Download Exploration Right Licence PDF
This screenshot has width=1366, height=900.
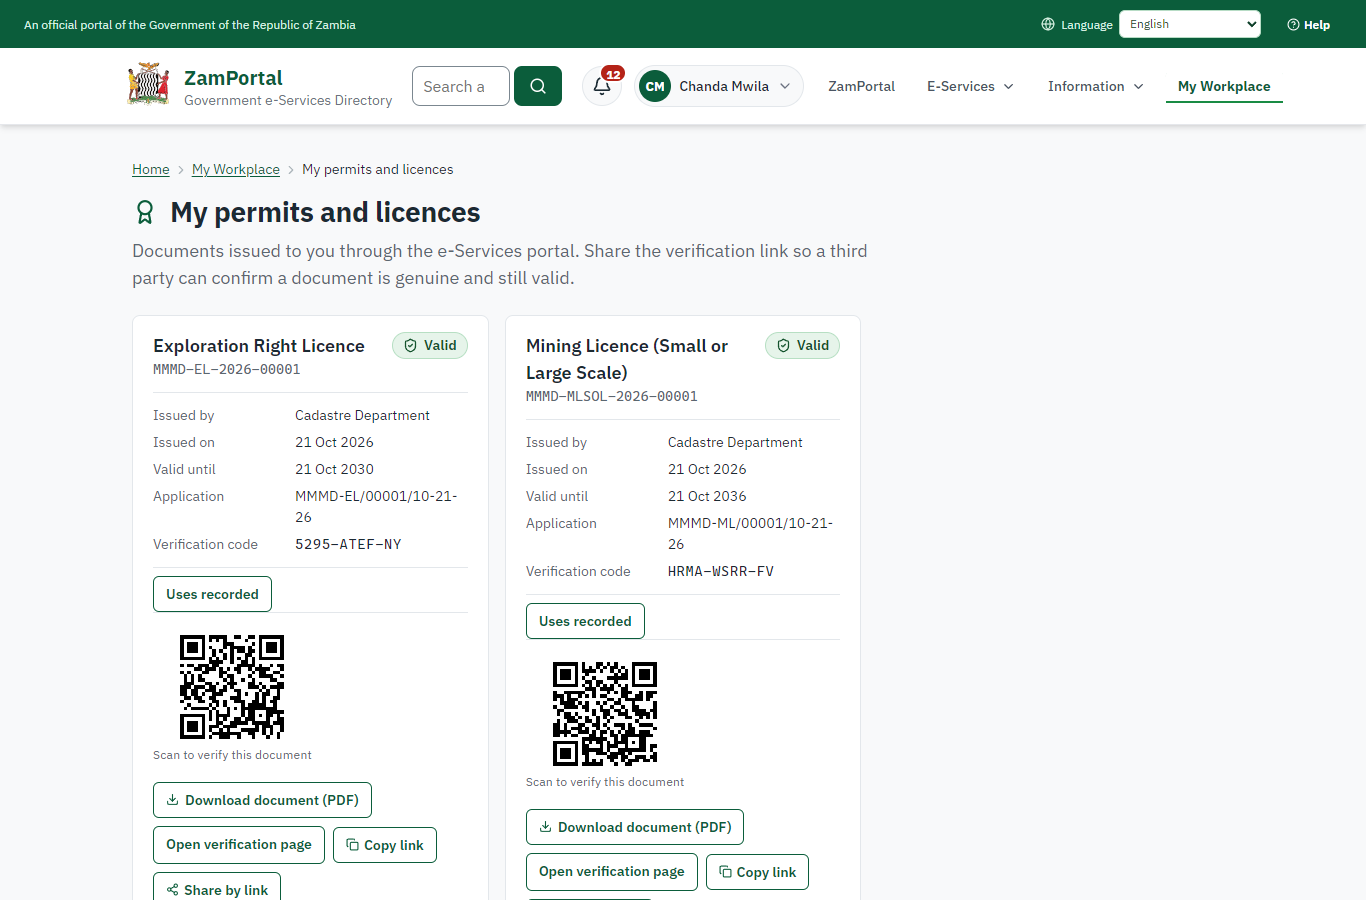coord(262,800)
